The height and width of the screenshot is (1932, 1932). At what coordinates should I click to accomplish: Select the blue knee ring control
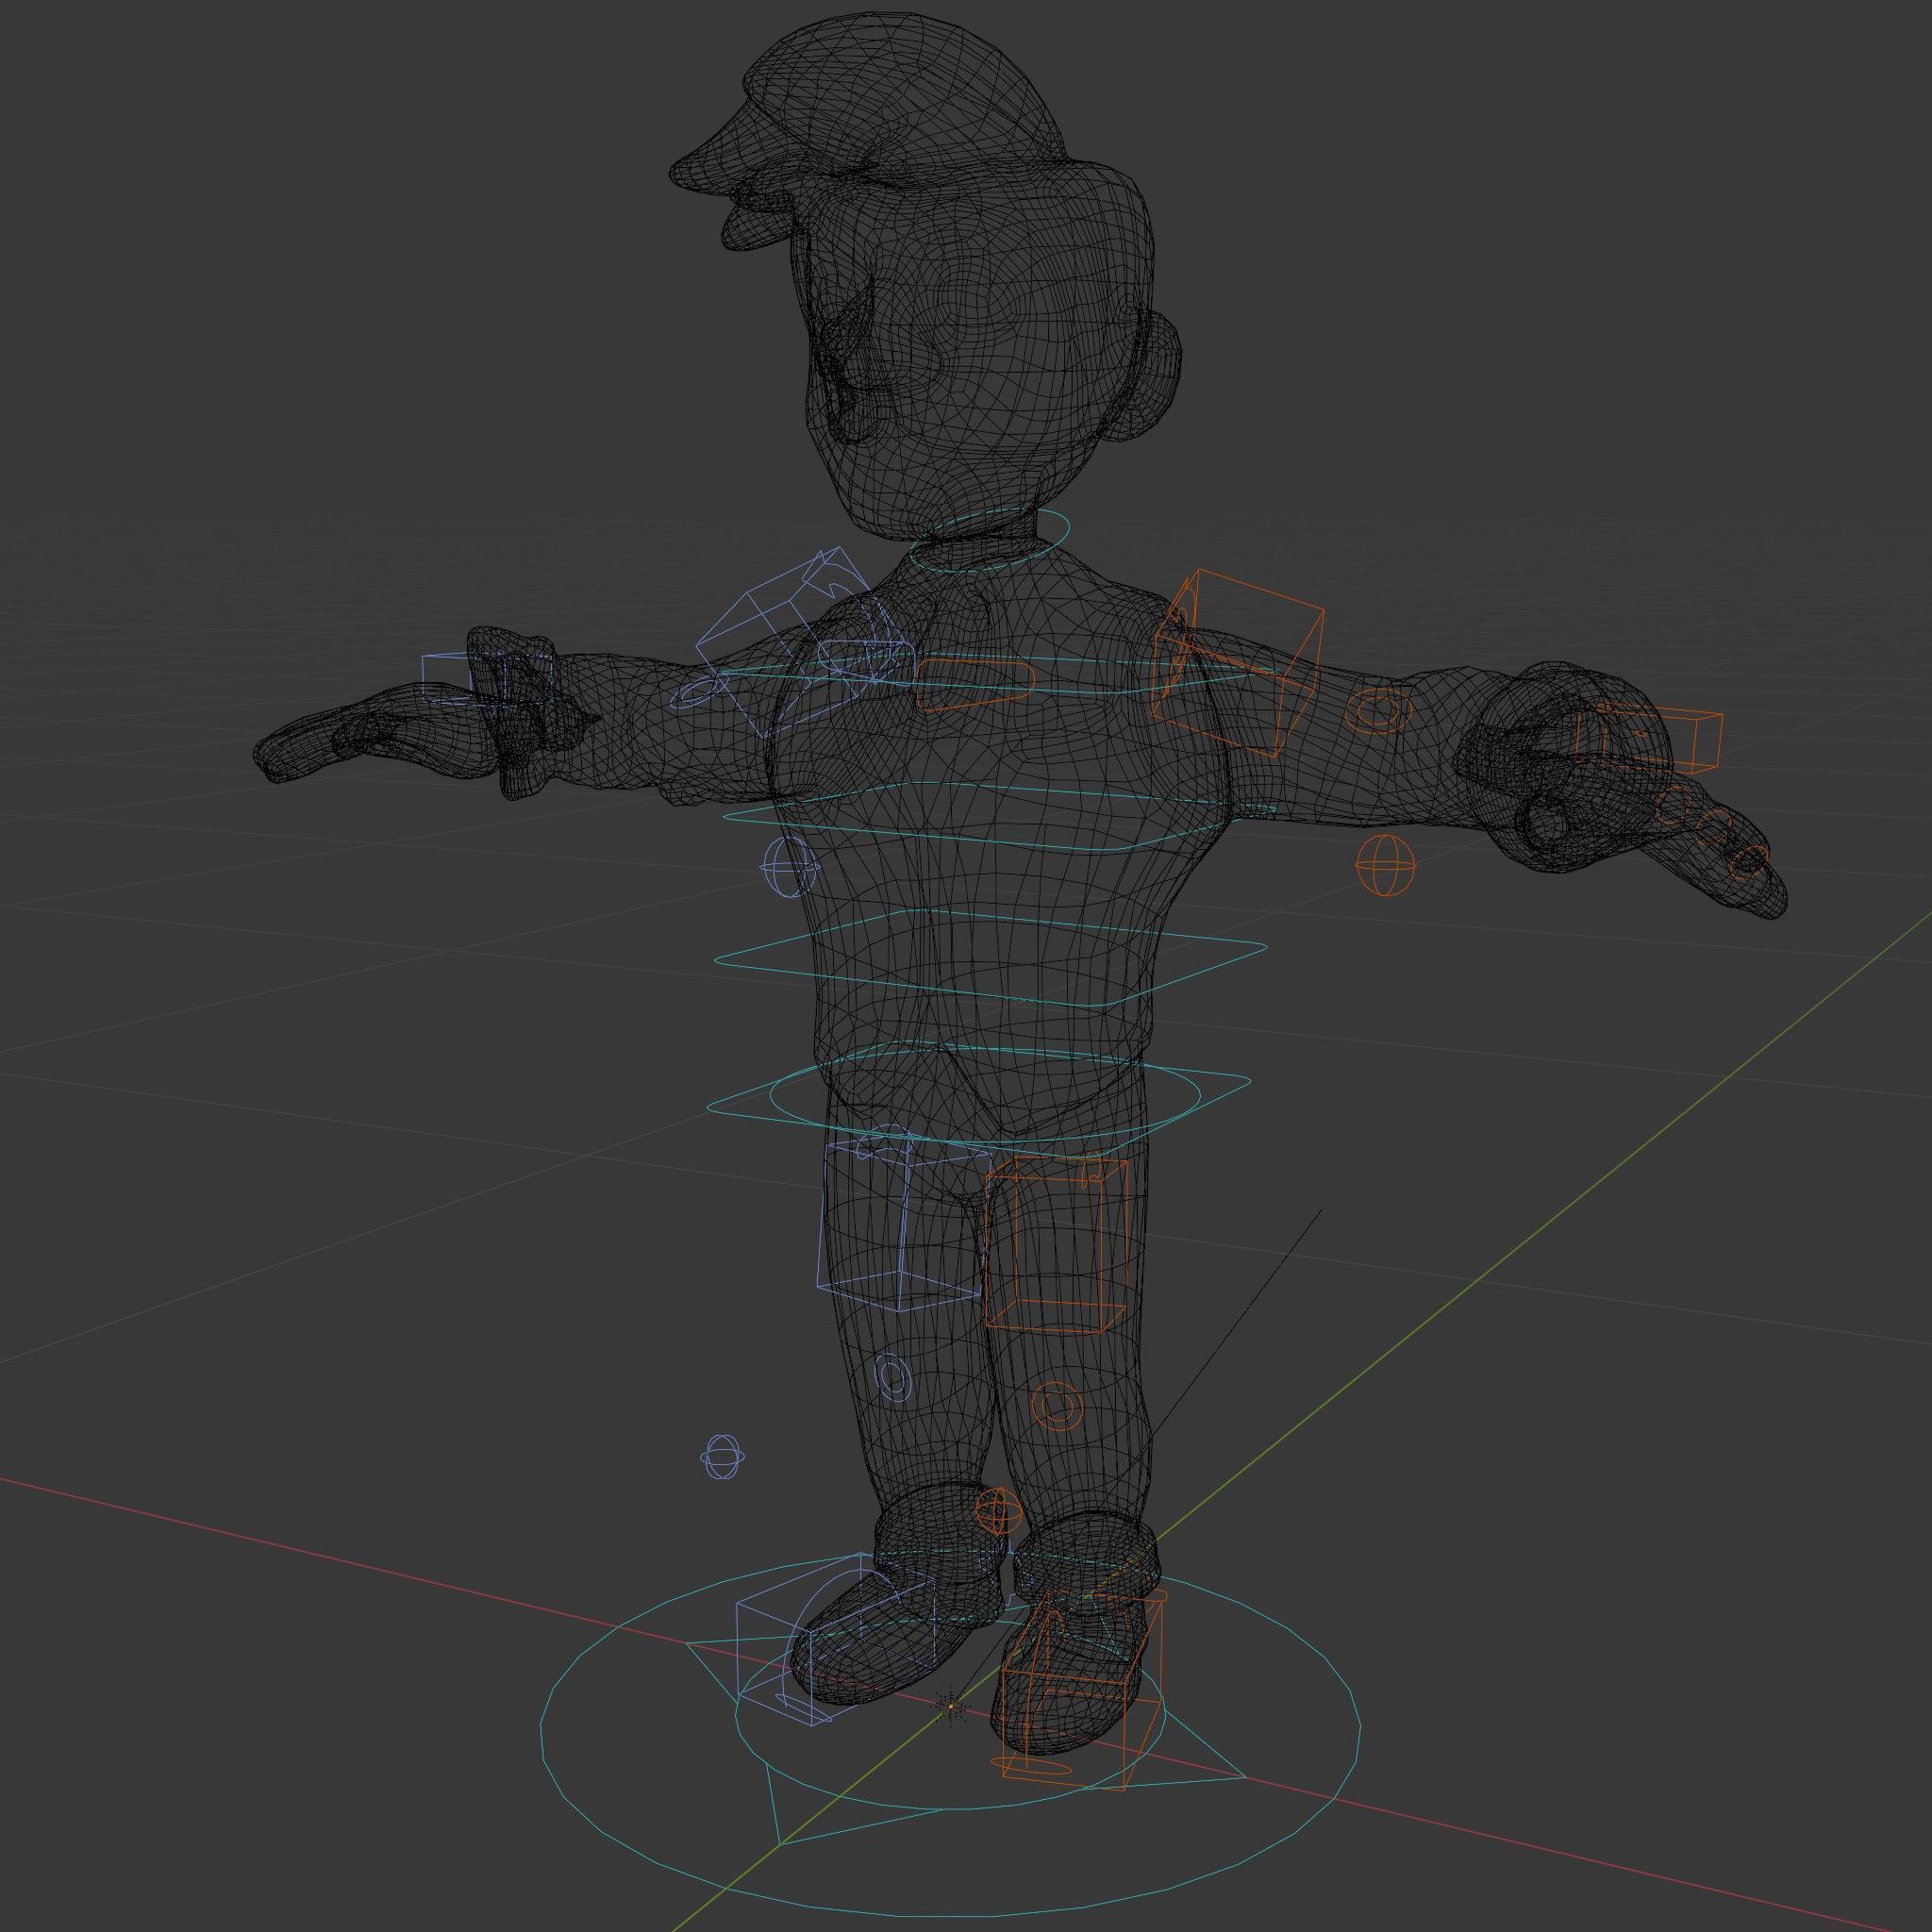click(x=893, y=1377)
